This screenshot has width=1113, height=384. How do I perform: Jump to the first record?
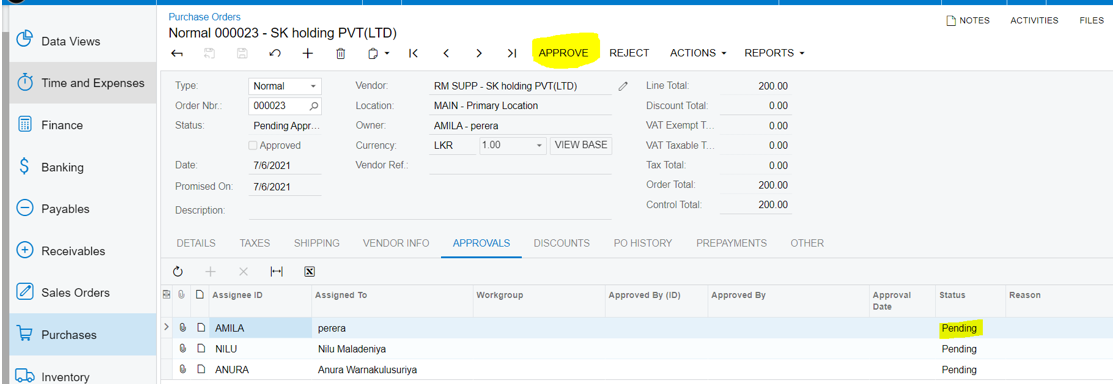414,53
